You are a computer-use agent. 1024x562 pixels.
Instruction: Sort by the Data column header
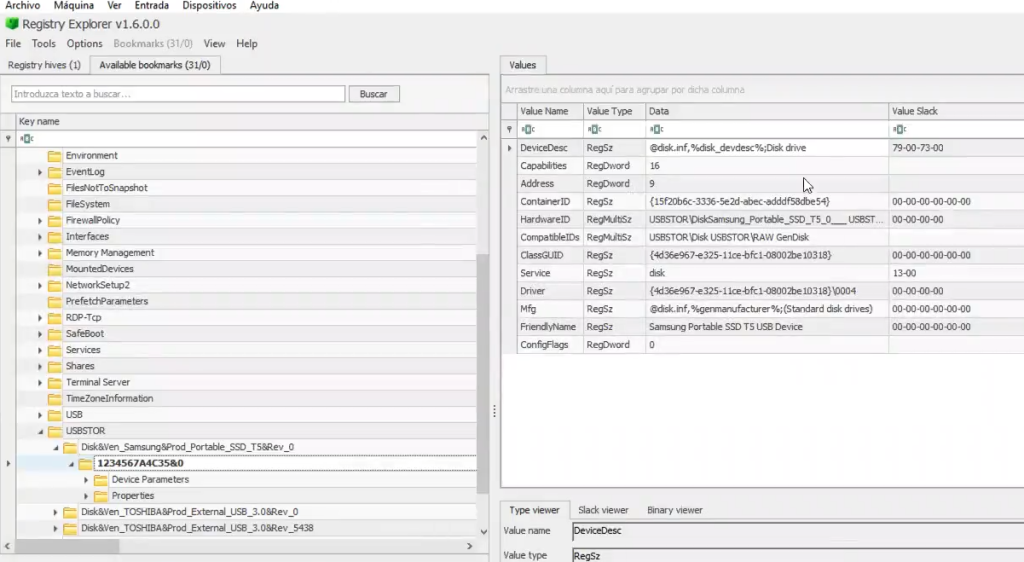point(767,112)
